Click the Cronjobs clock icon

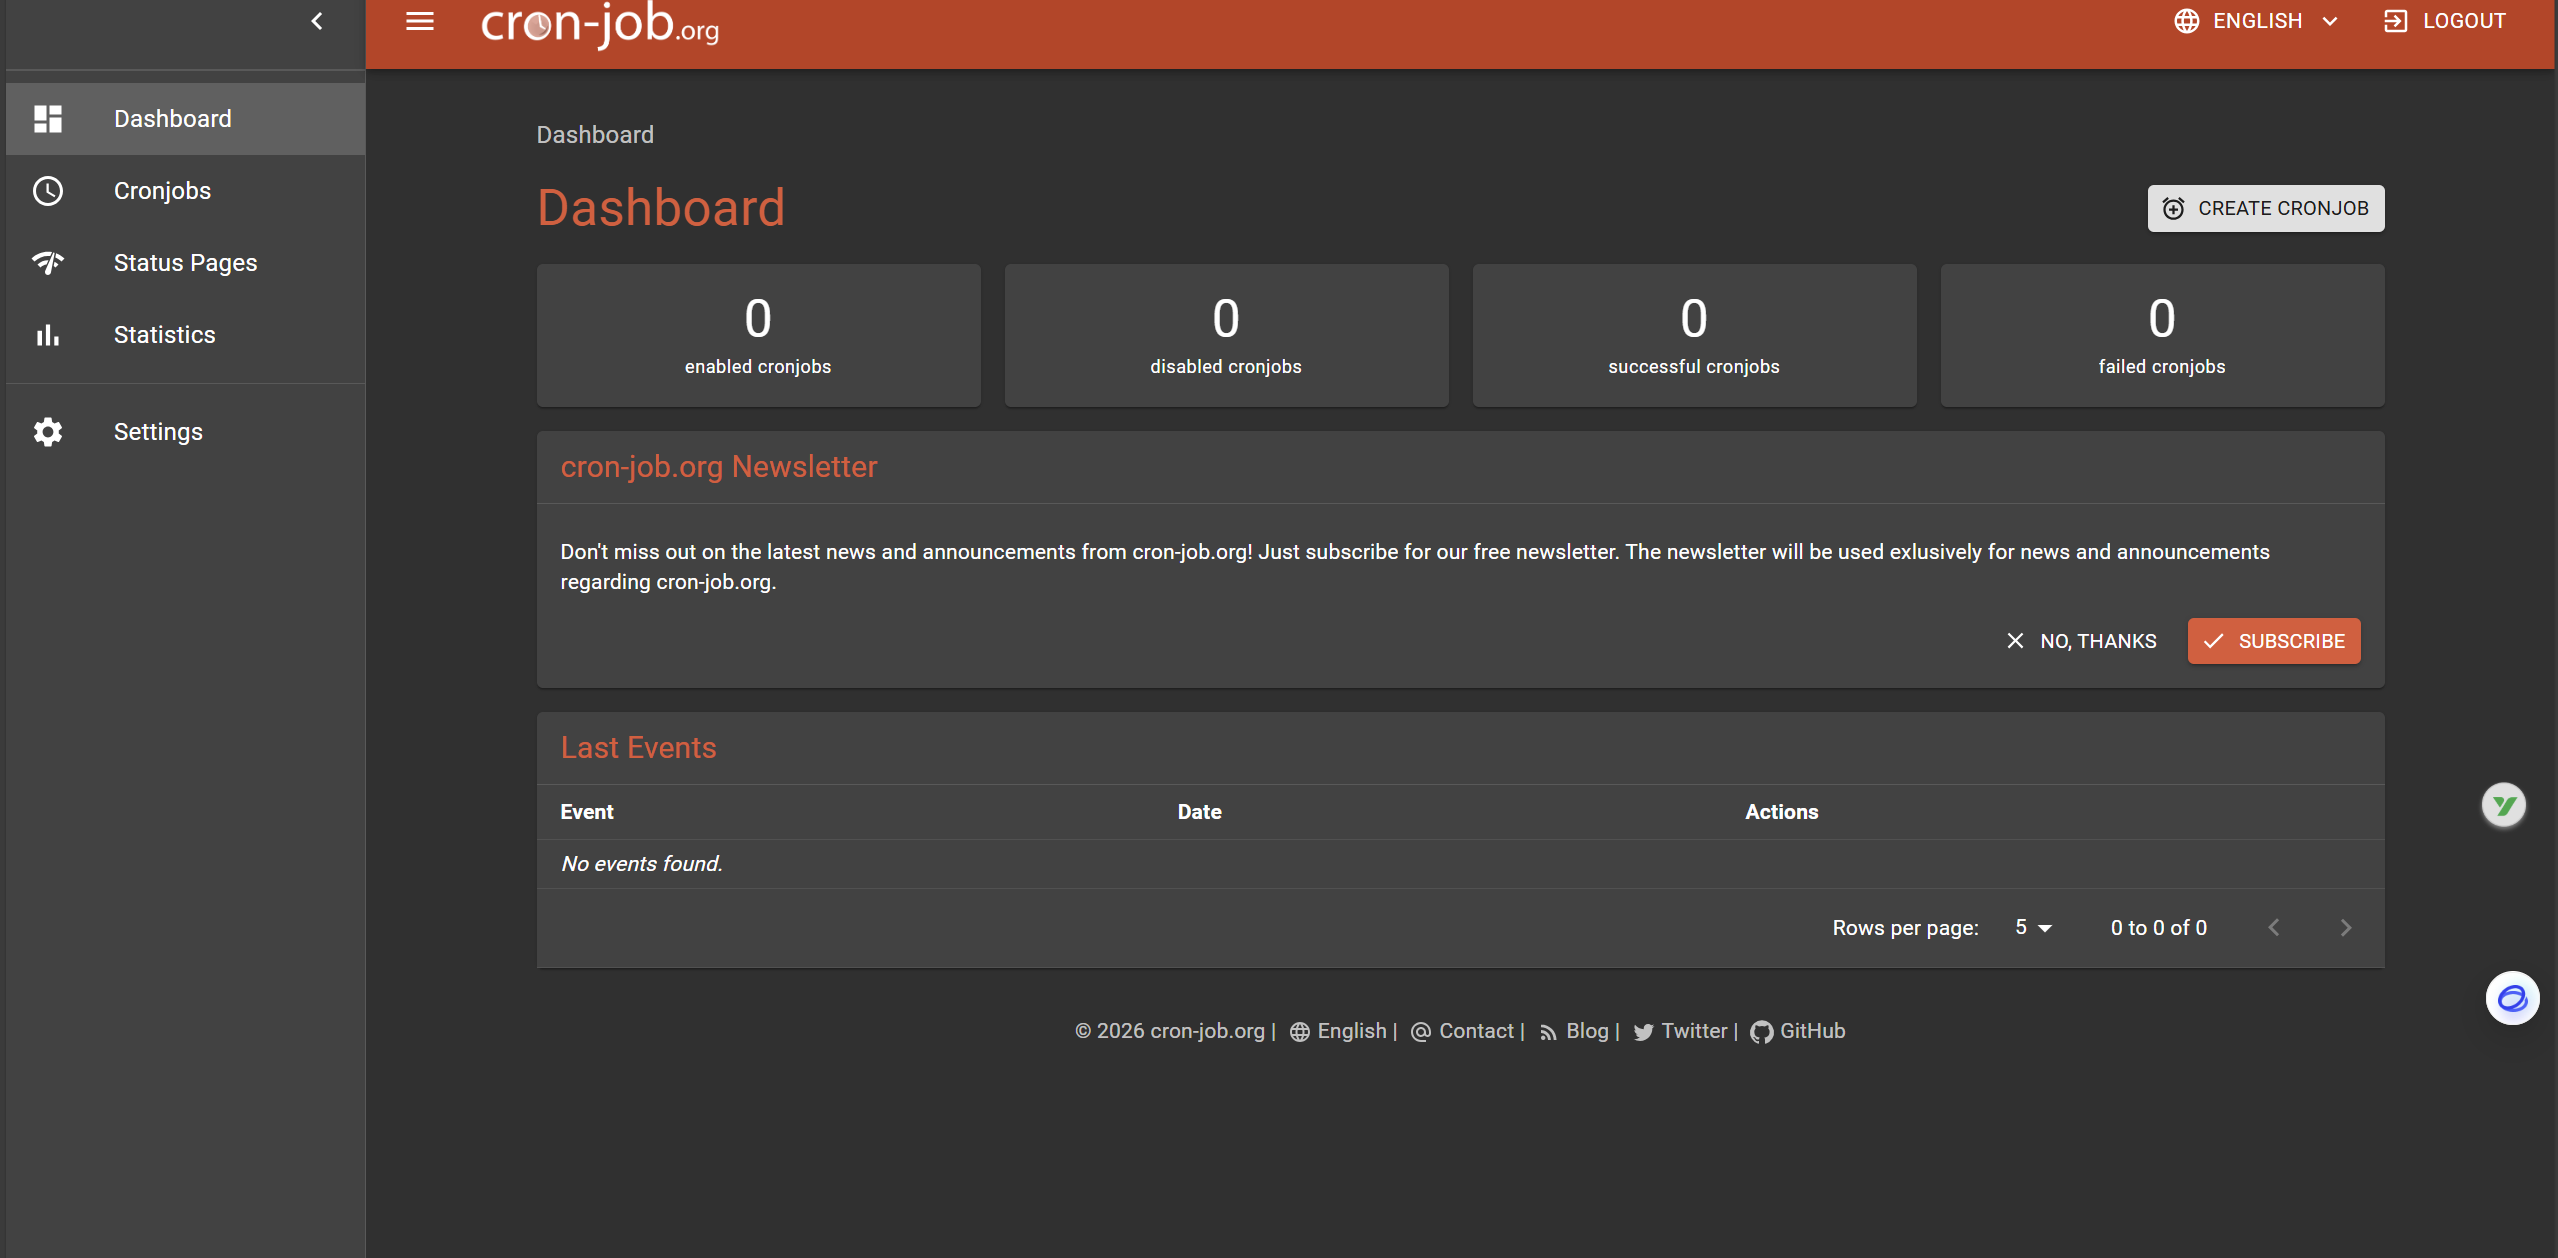[48, 191]
